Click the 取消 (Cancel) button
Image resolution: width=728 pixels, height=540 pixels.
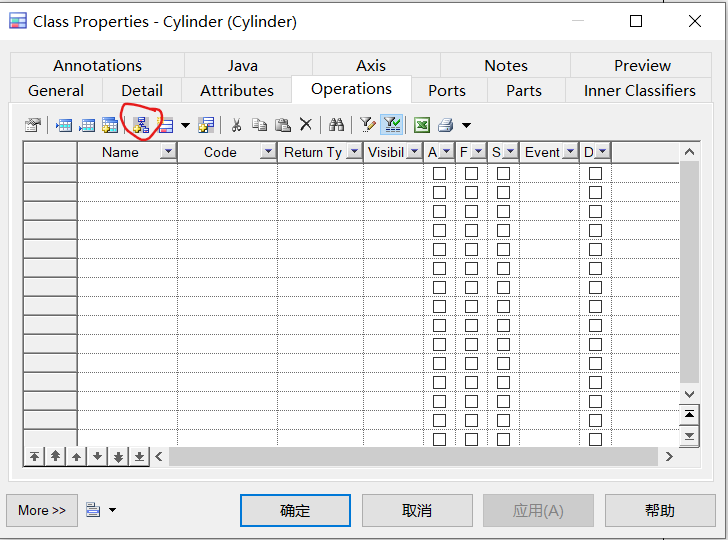[417, 510]
